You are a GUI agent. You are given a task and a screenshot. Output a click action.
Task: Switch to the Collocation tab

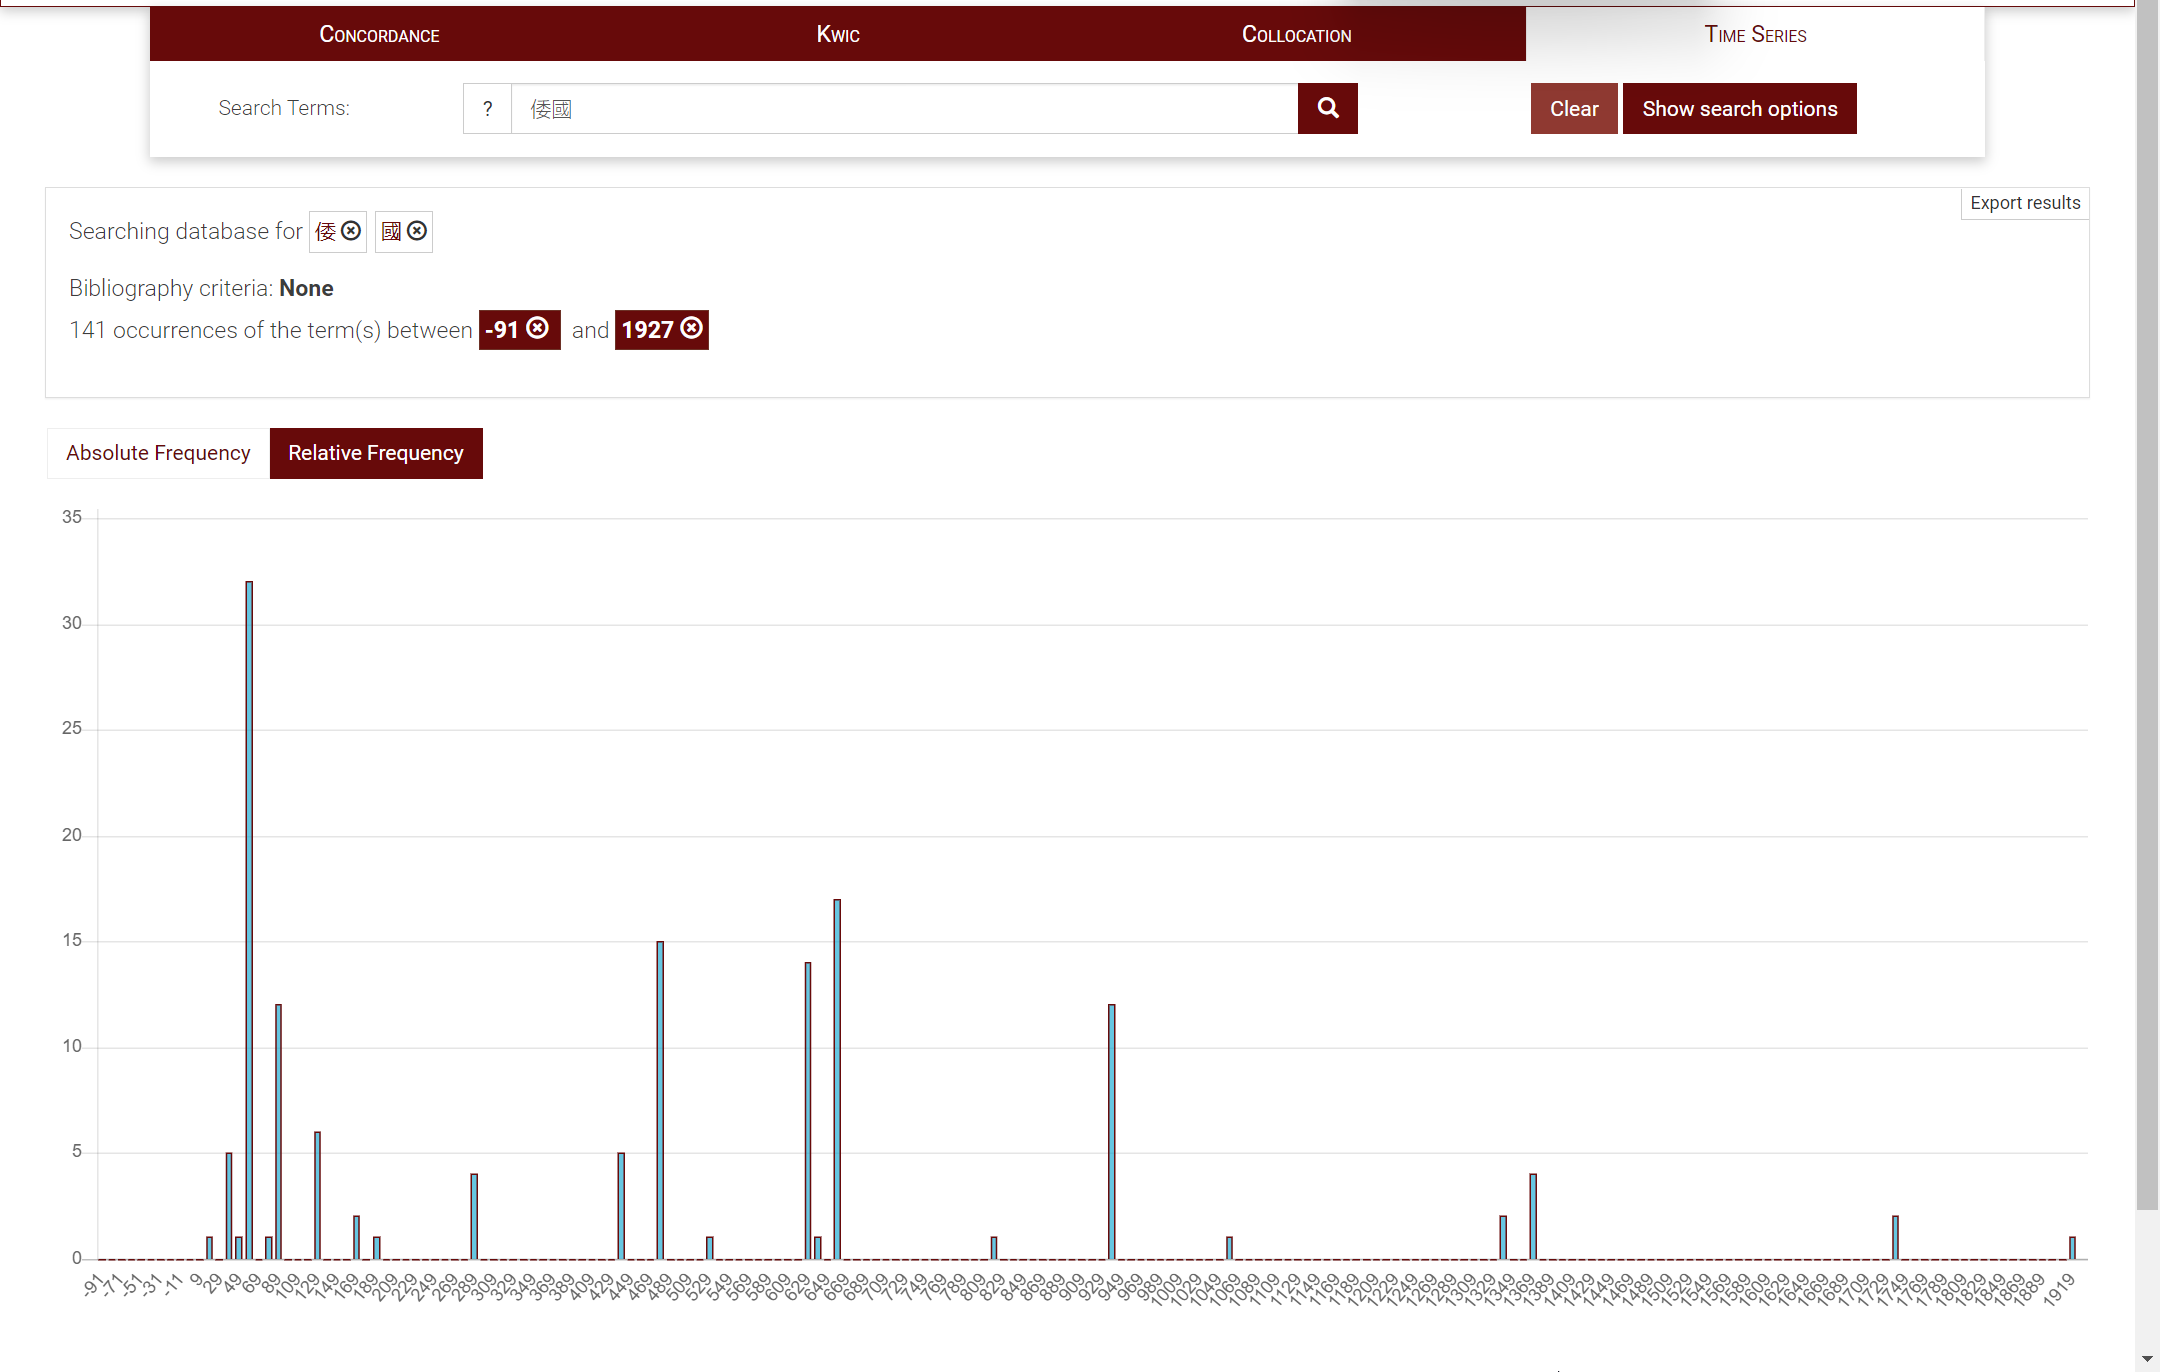click(x=1296, y=34)
